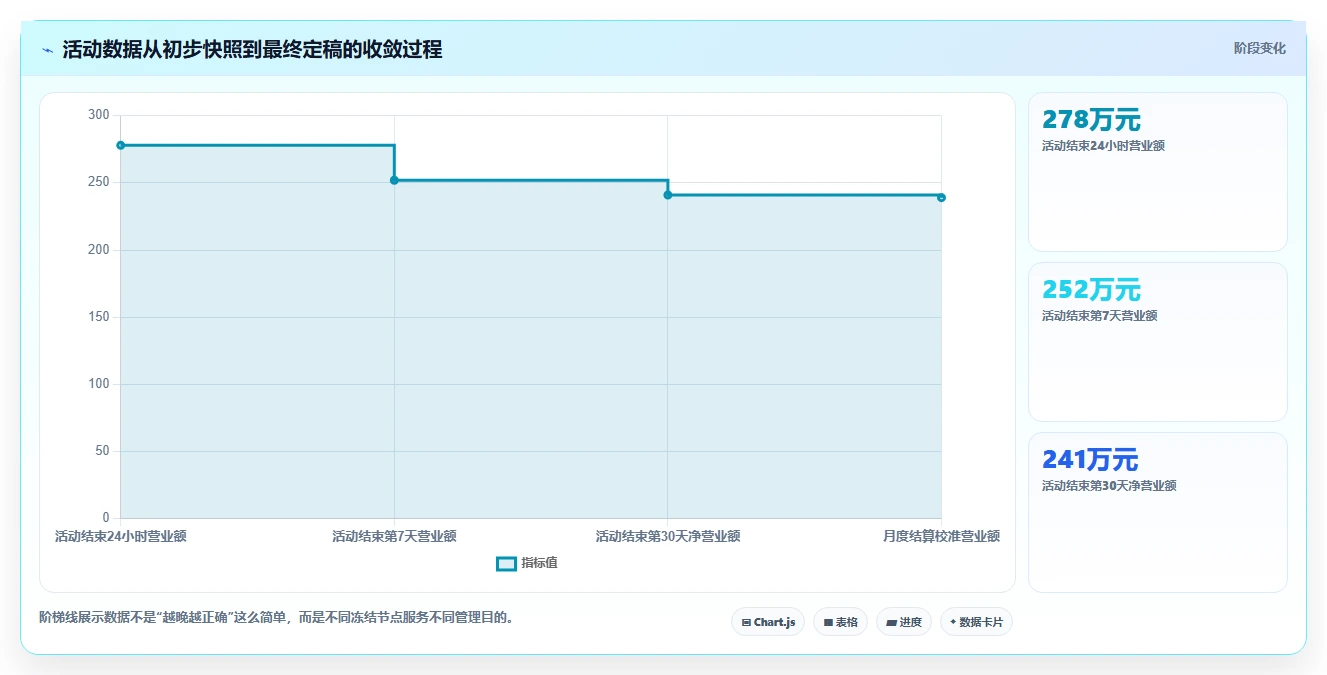This screenshot has width=1327, height=675.
Task: Click the chart data point at 月度结算校准营业额
Action: click(x=941, y=197)
